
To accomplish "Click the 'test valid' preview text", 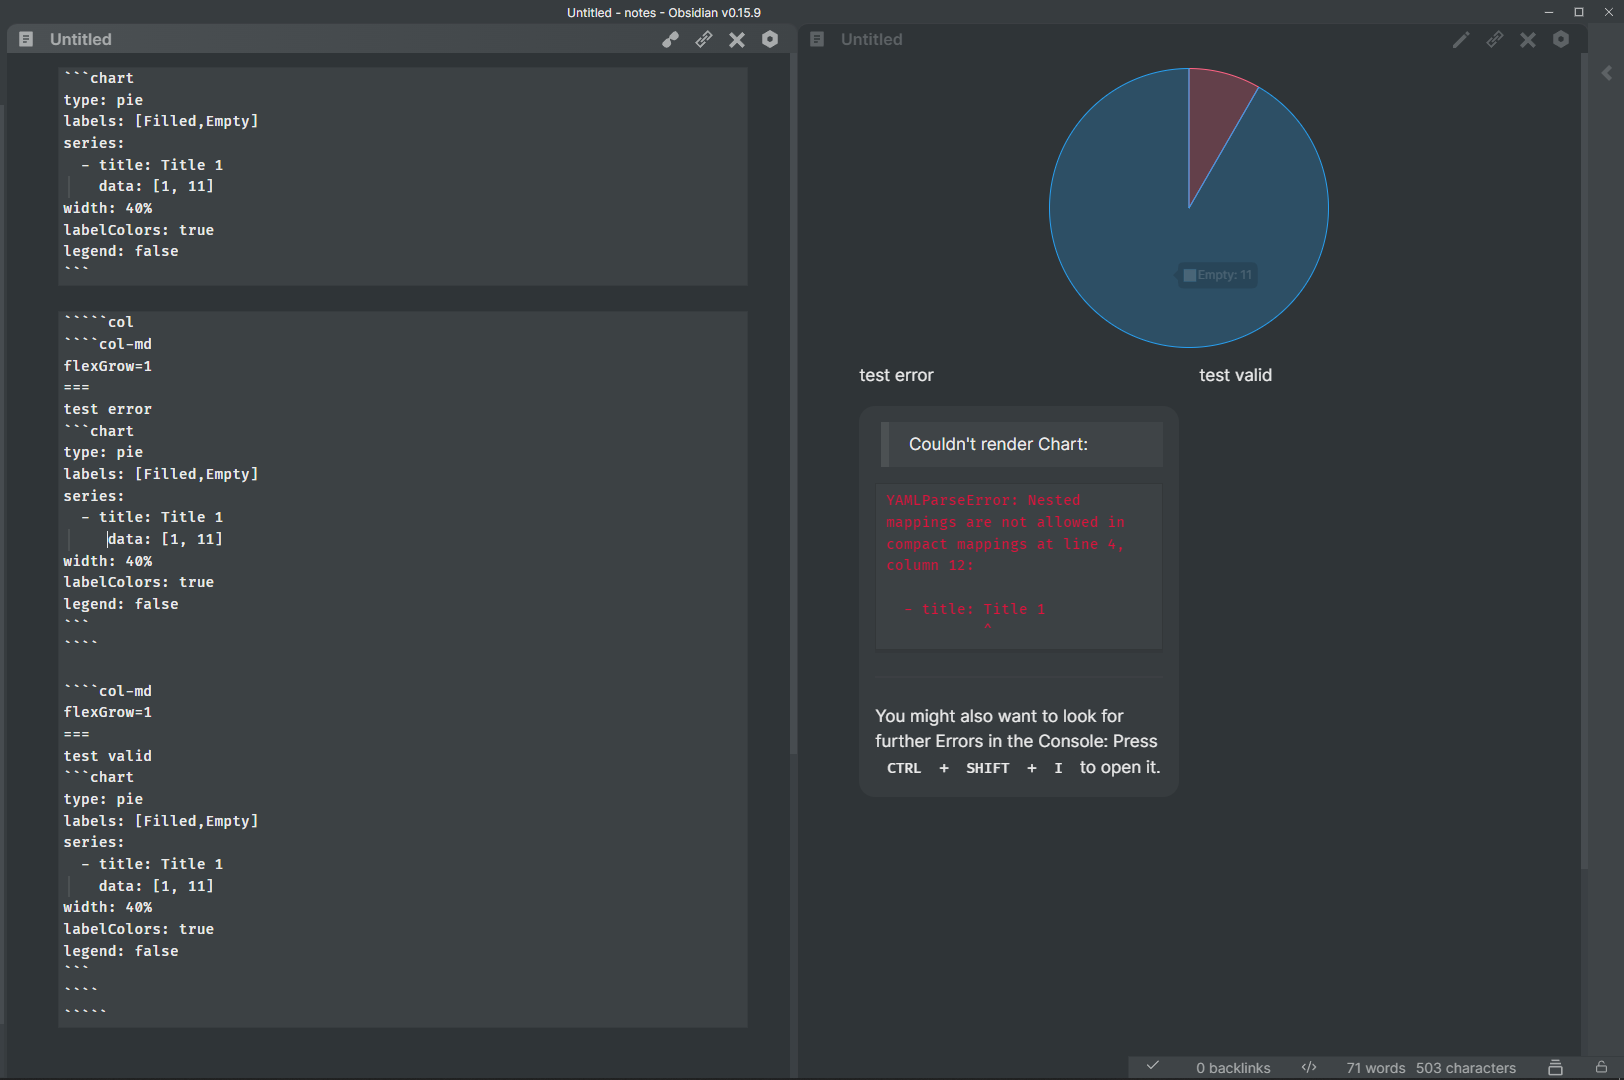I will click(1236, 375).
